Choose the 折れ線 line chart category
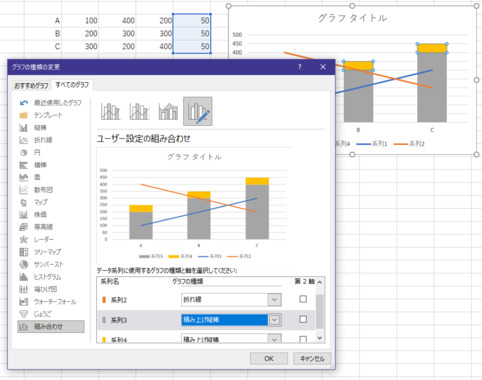Screen dimensions: 482x380 [x=36, y=140]
